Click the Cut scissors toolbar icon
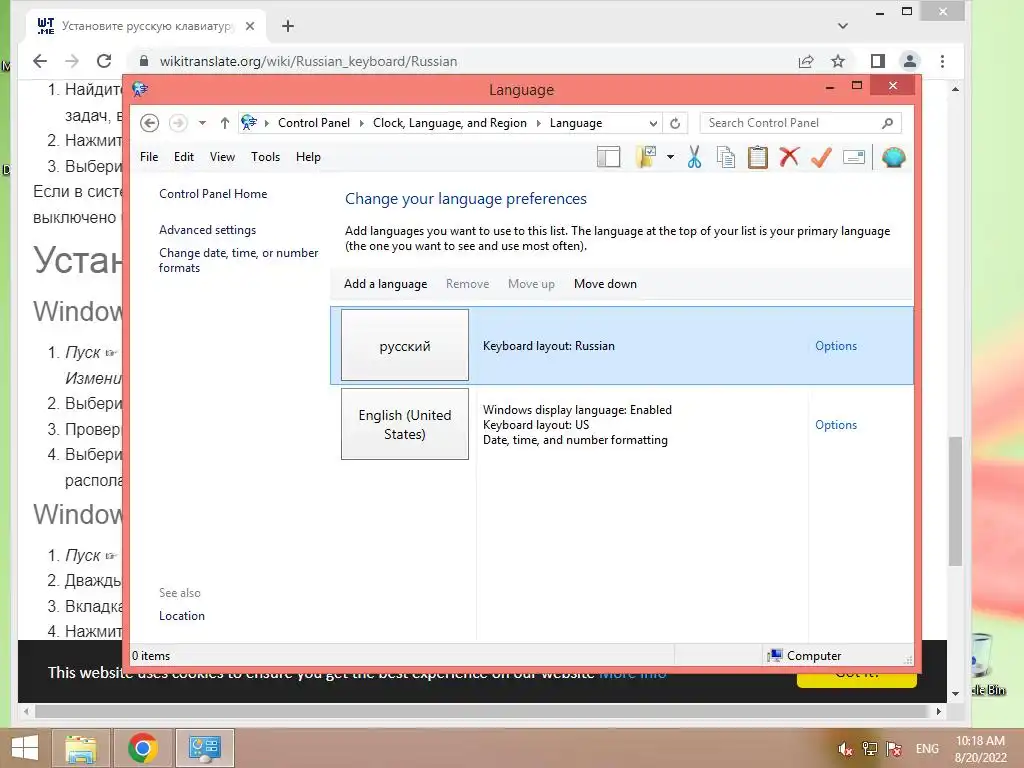This screenshot has height=768, width=1024. [x=694, y=157]
